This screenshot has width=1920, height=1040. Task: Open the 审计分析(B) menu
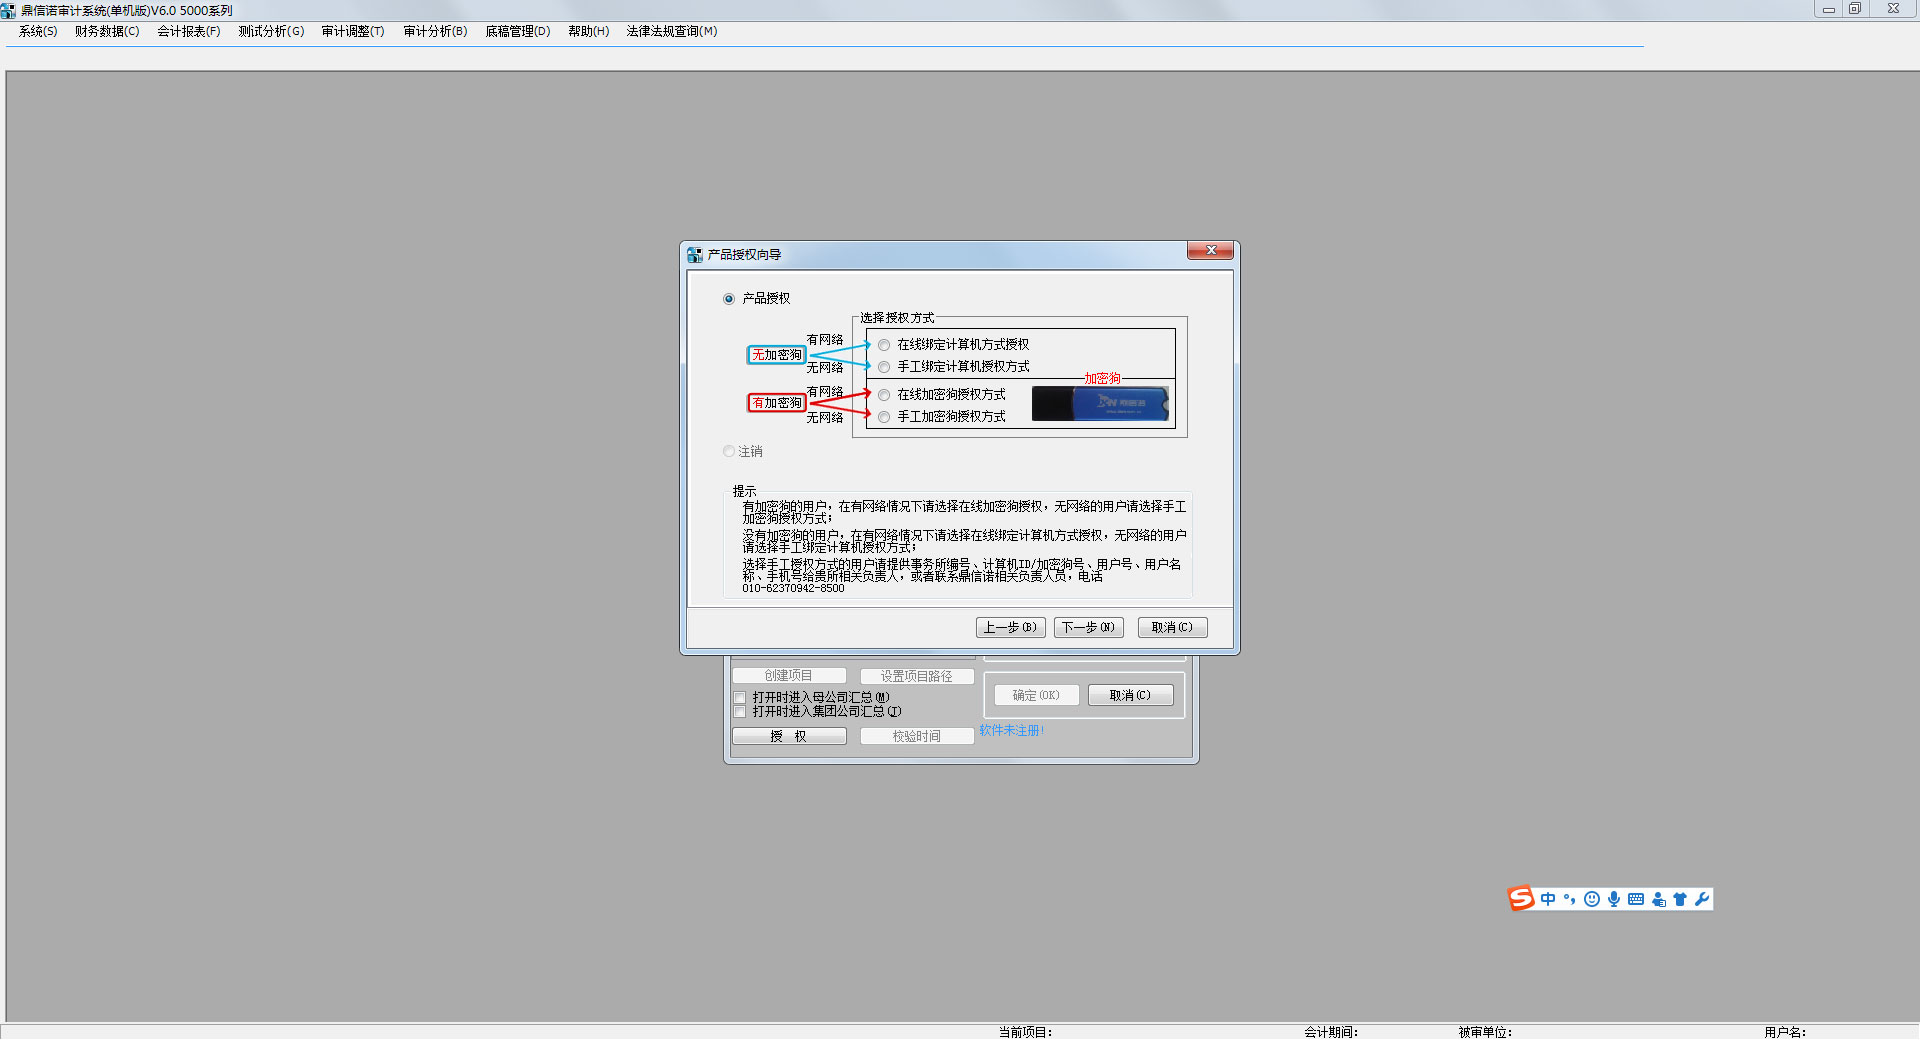click(434, 31)
